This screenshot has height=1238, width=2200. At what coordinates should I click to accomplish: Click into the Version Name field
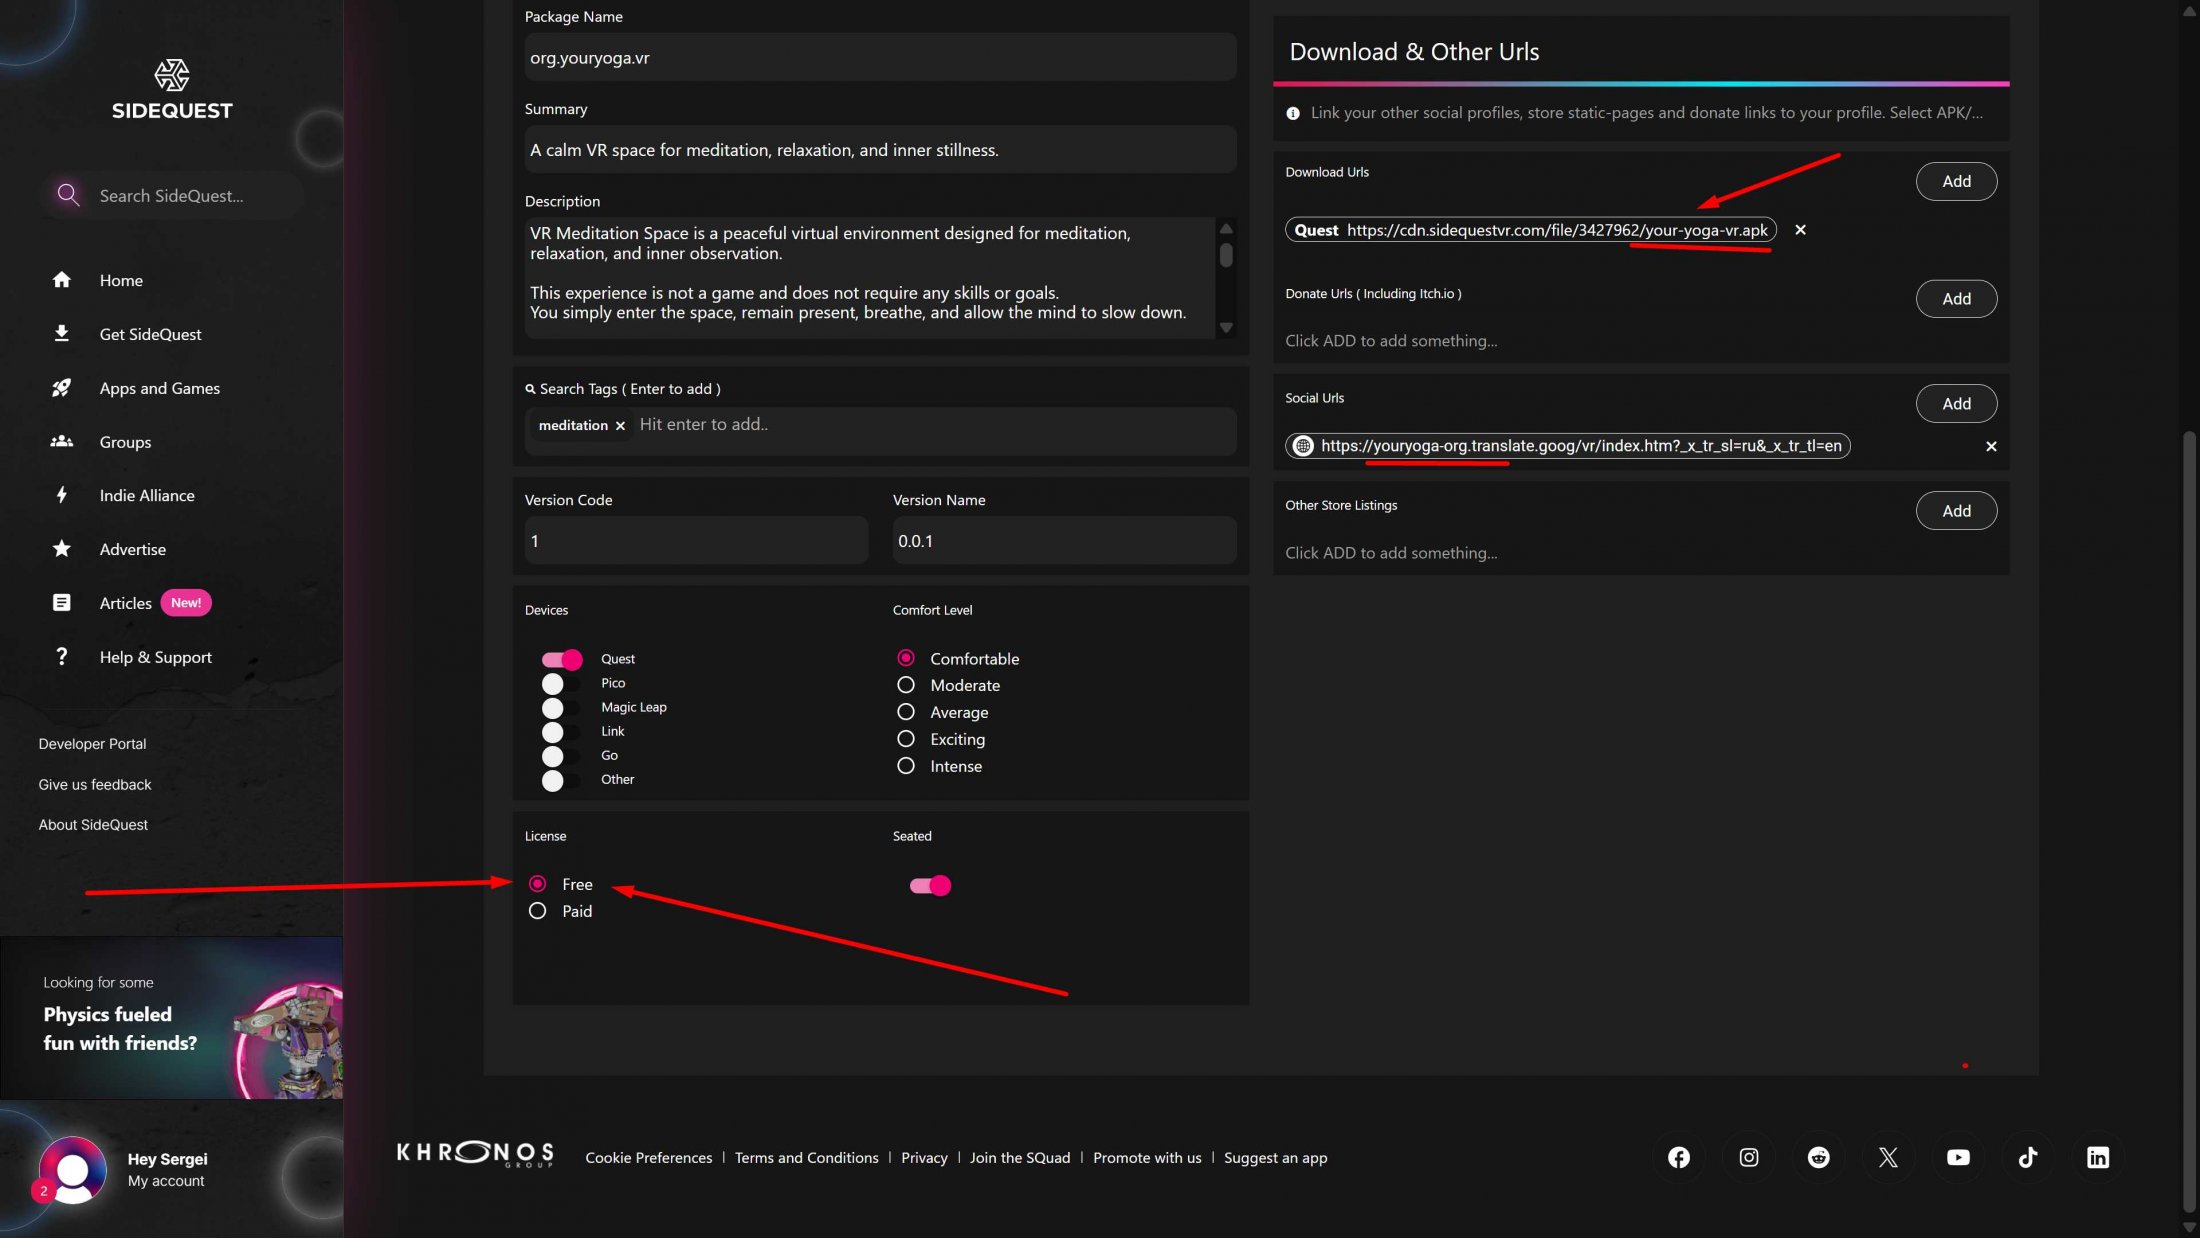point(1063,540)
